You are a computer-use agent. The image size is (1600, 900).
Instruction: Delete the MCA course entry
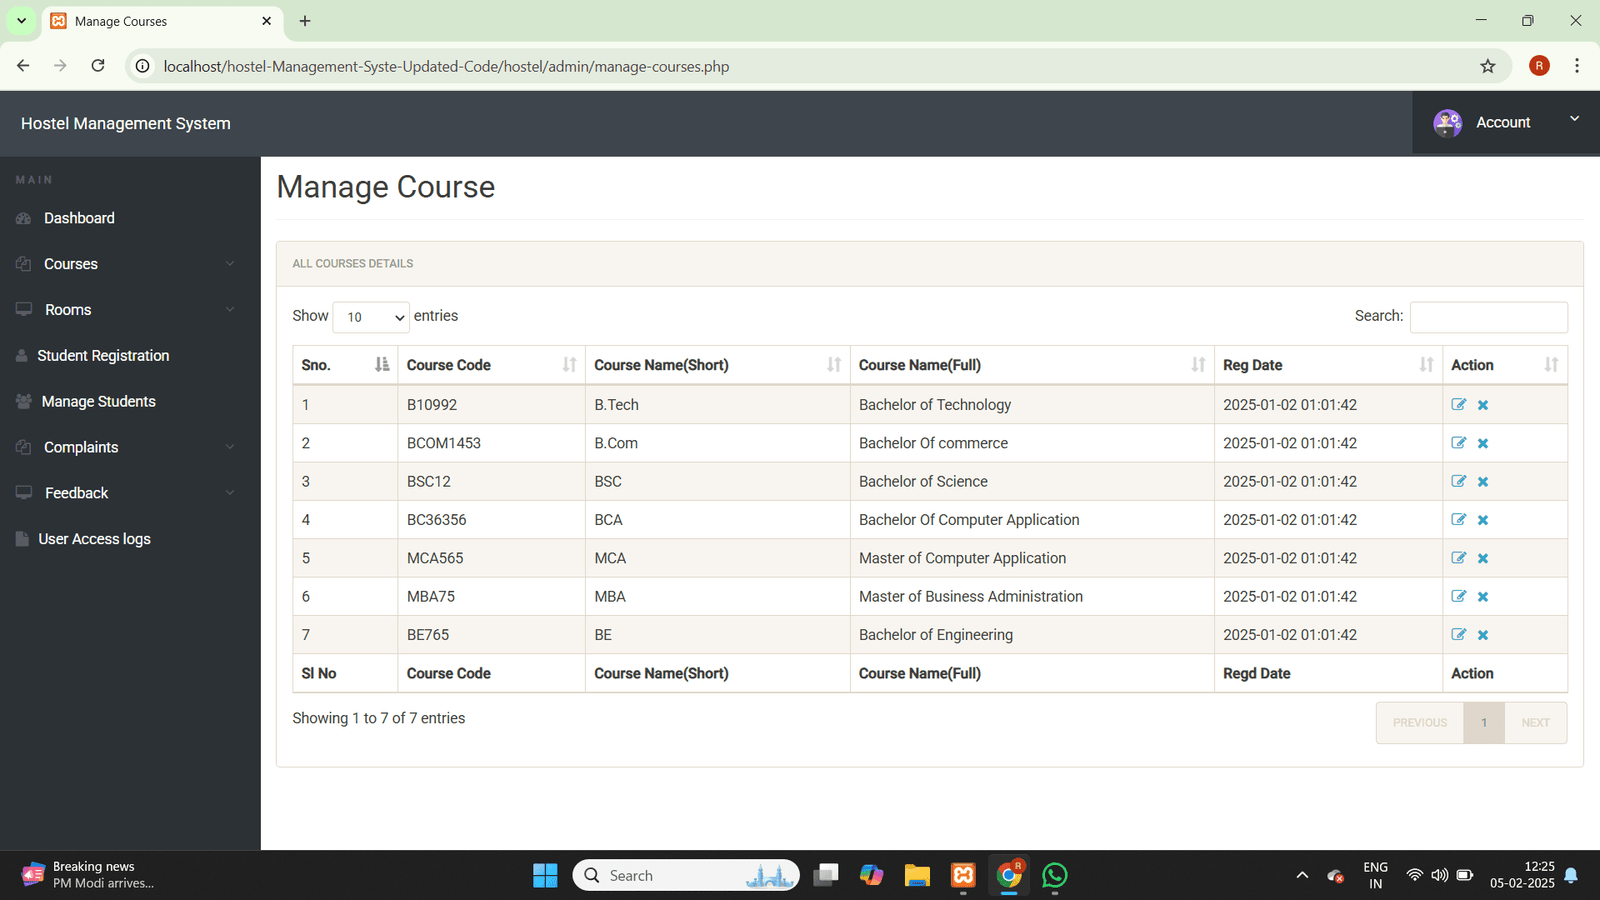point(1483,558)
